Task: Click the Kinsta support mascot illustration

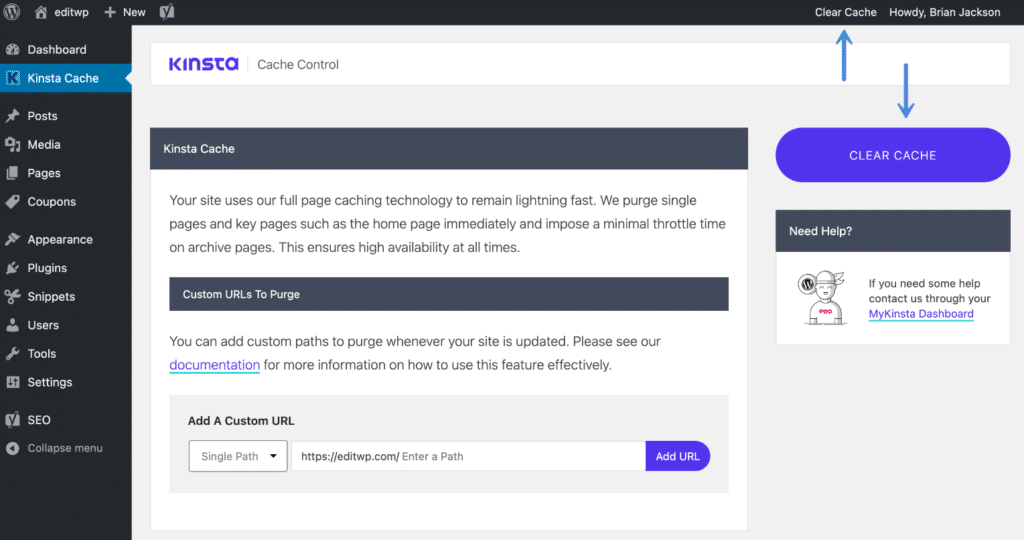Action: click(x=822, y=298)
